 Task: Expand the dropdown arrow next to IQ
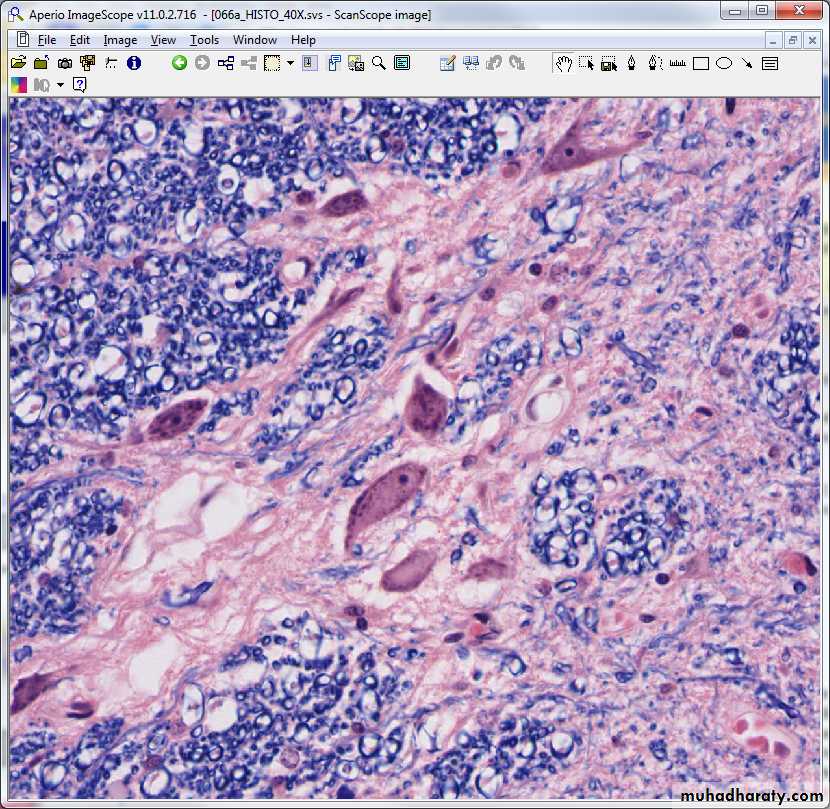click(60, 85)
